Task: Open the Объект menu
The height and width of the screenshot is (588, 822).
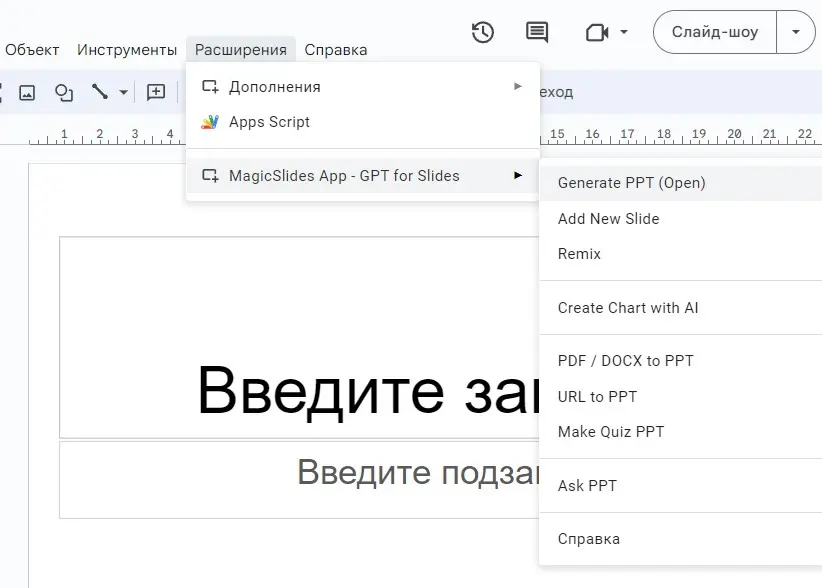Action: click(31, 48)
